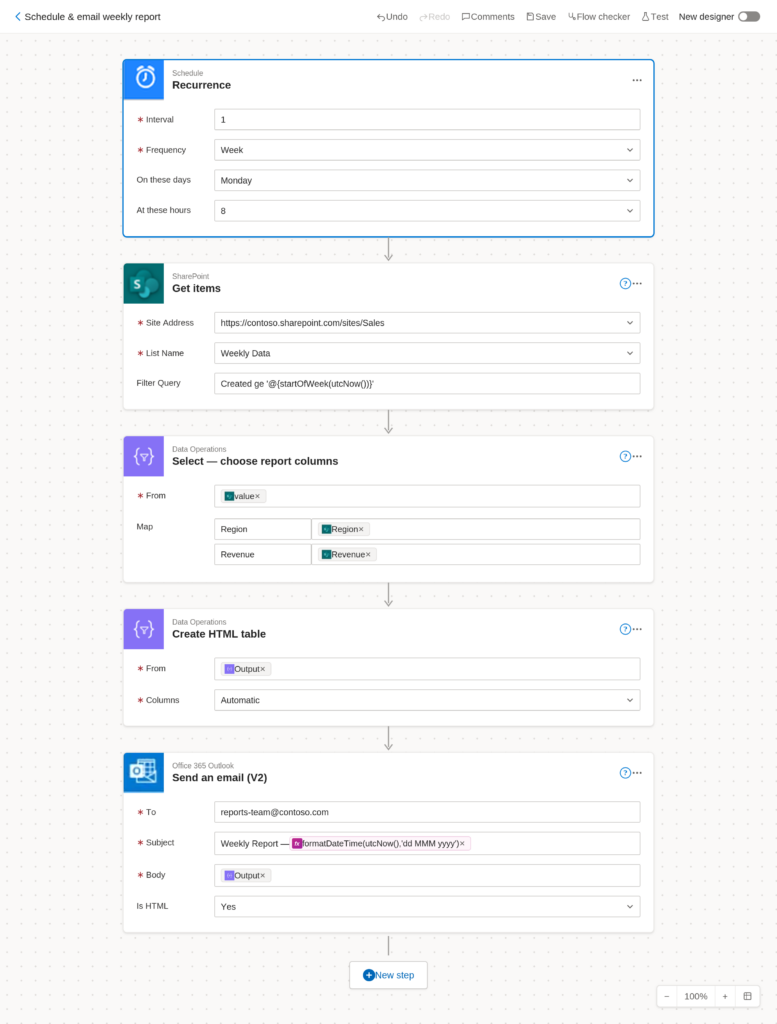Click the Filter Query input field
The image size is (777, 1024).
coord(427,383)
